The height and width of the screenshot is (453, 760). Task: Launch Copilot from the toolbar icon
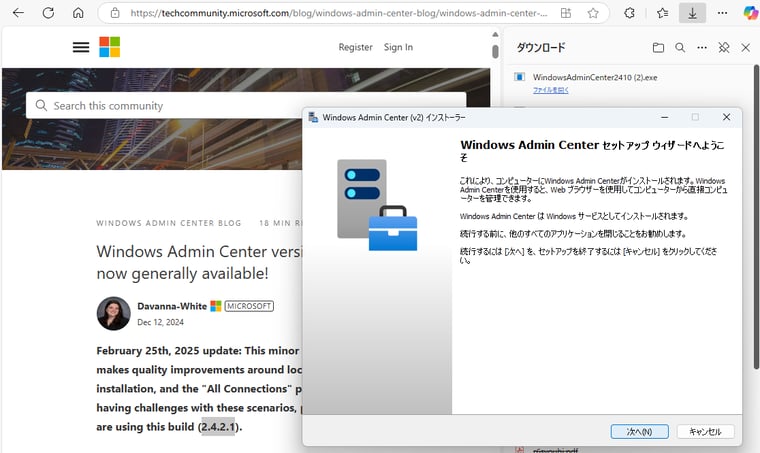click(x=750, y=13)
